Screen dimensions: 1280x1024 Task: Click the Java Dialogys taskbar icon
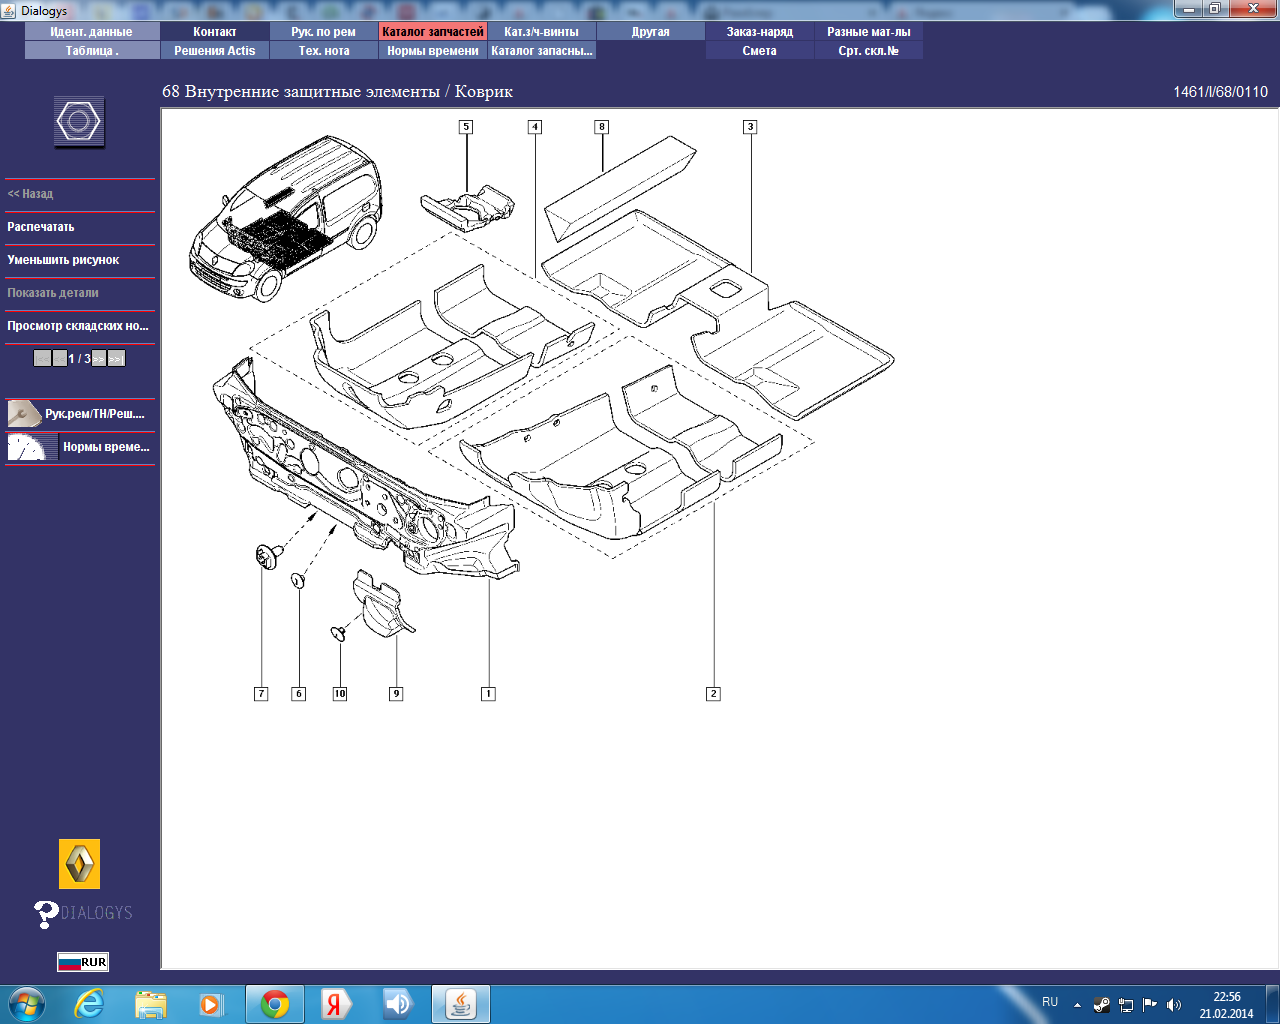461,1004
